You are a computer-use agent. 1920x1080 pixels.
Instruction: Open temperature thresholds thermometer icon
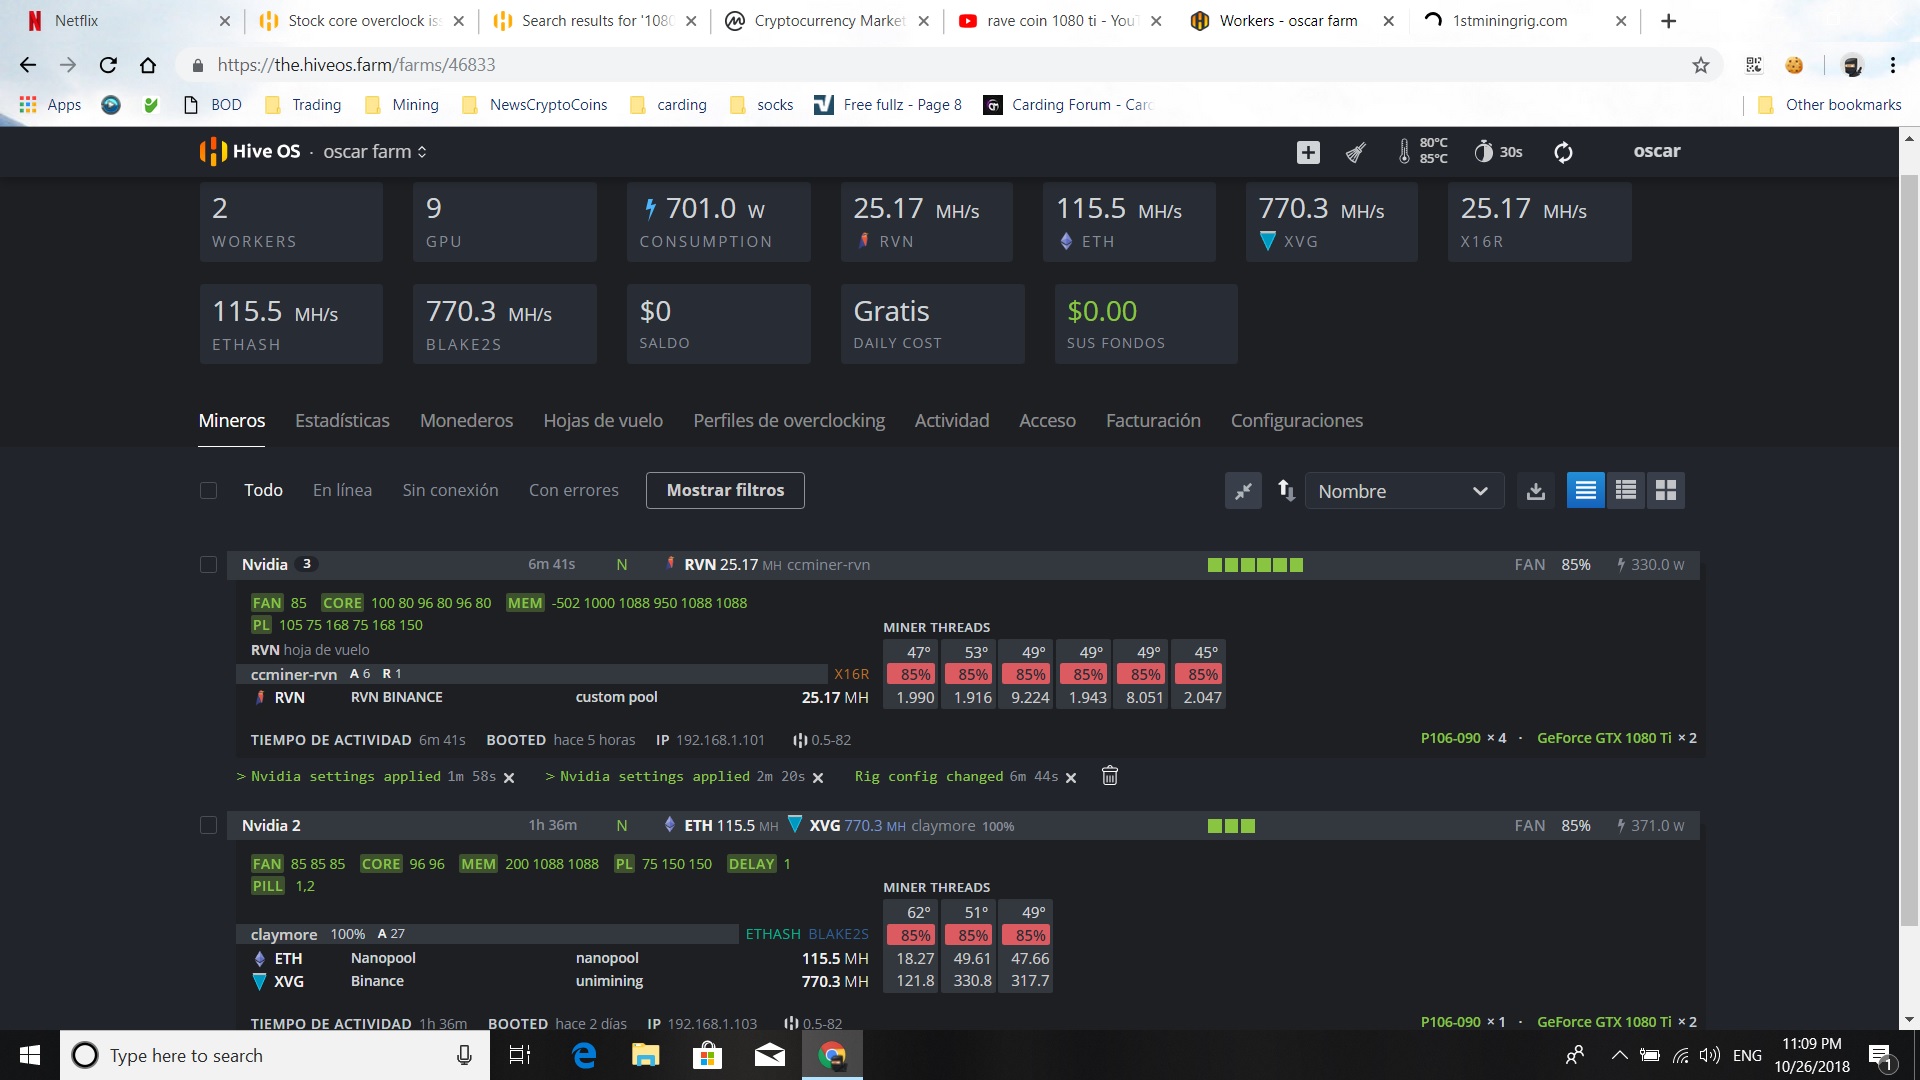[1422, 151]
